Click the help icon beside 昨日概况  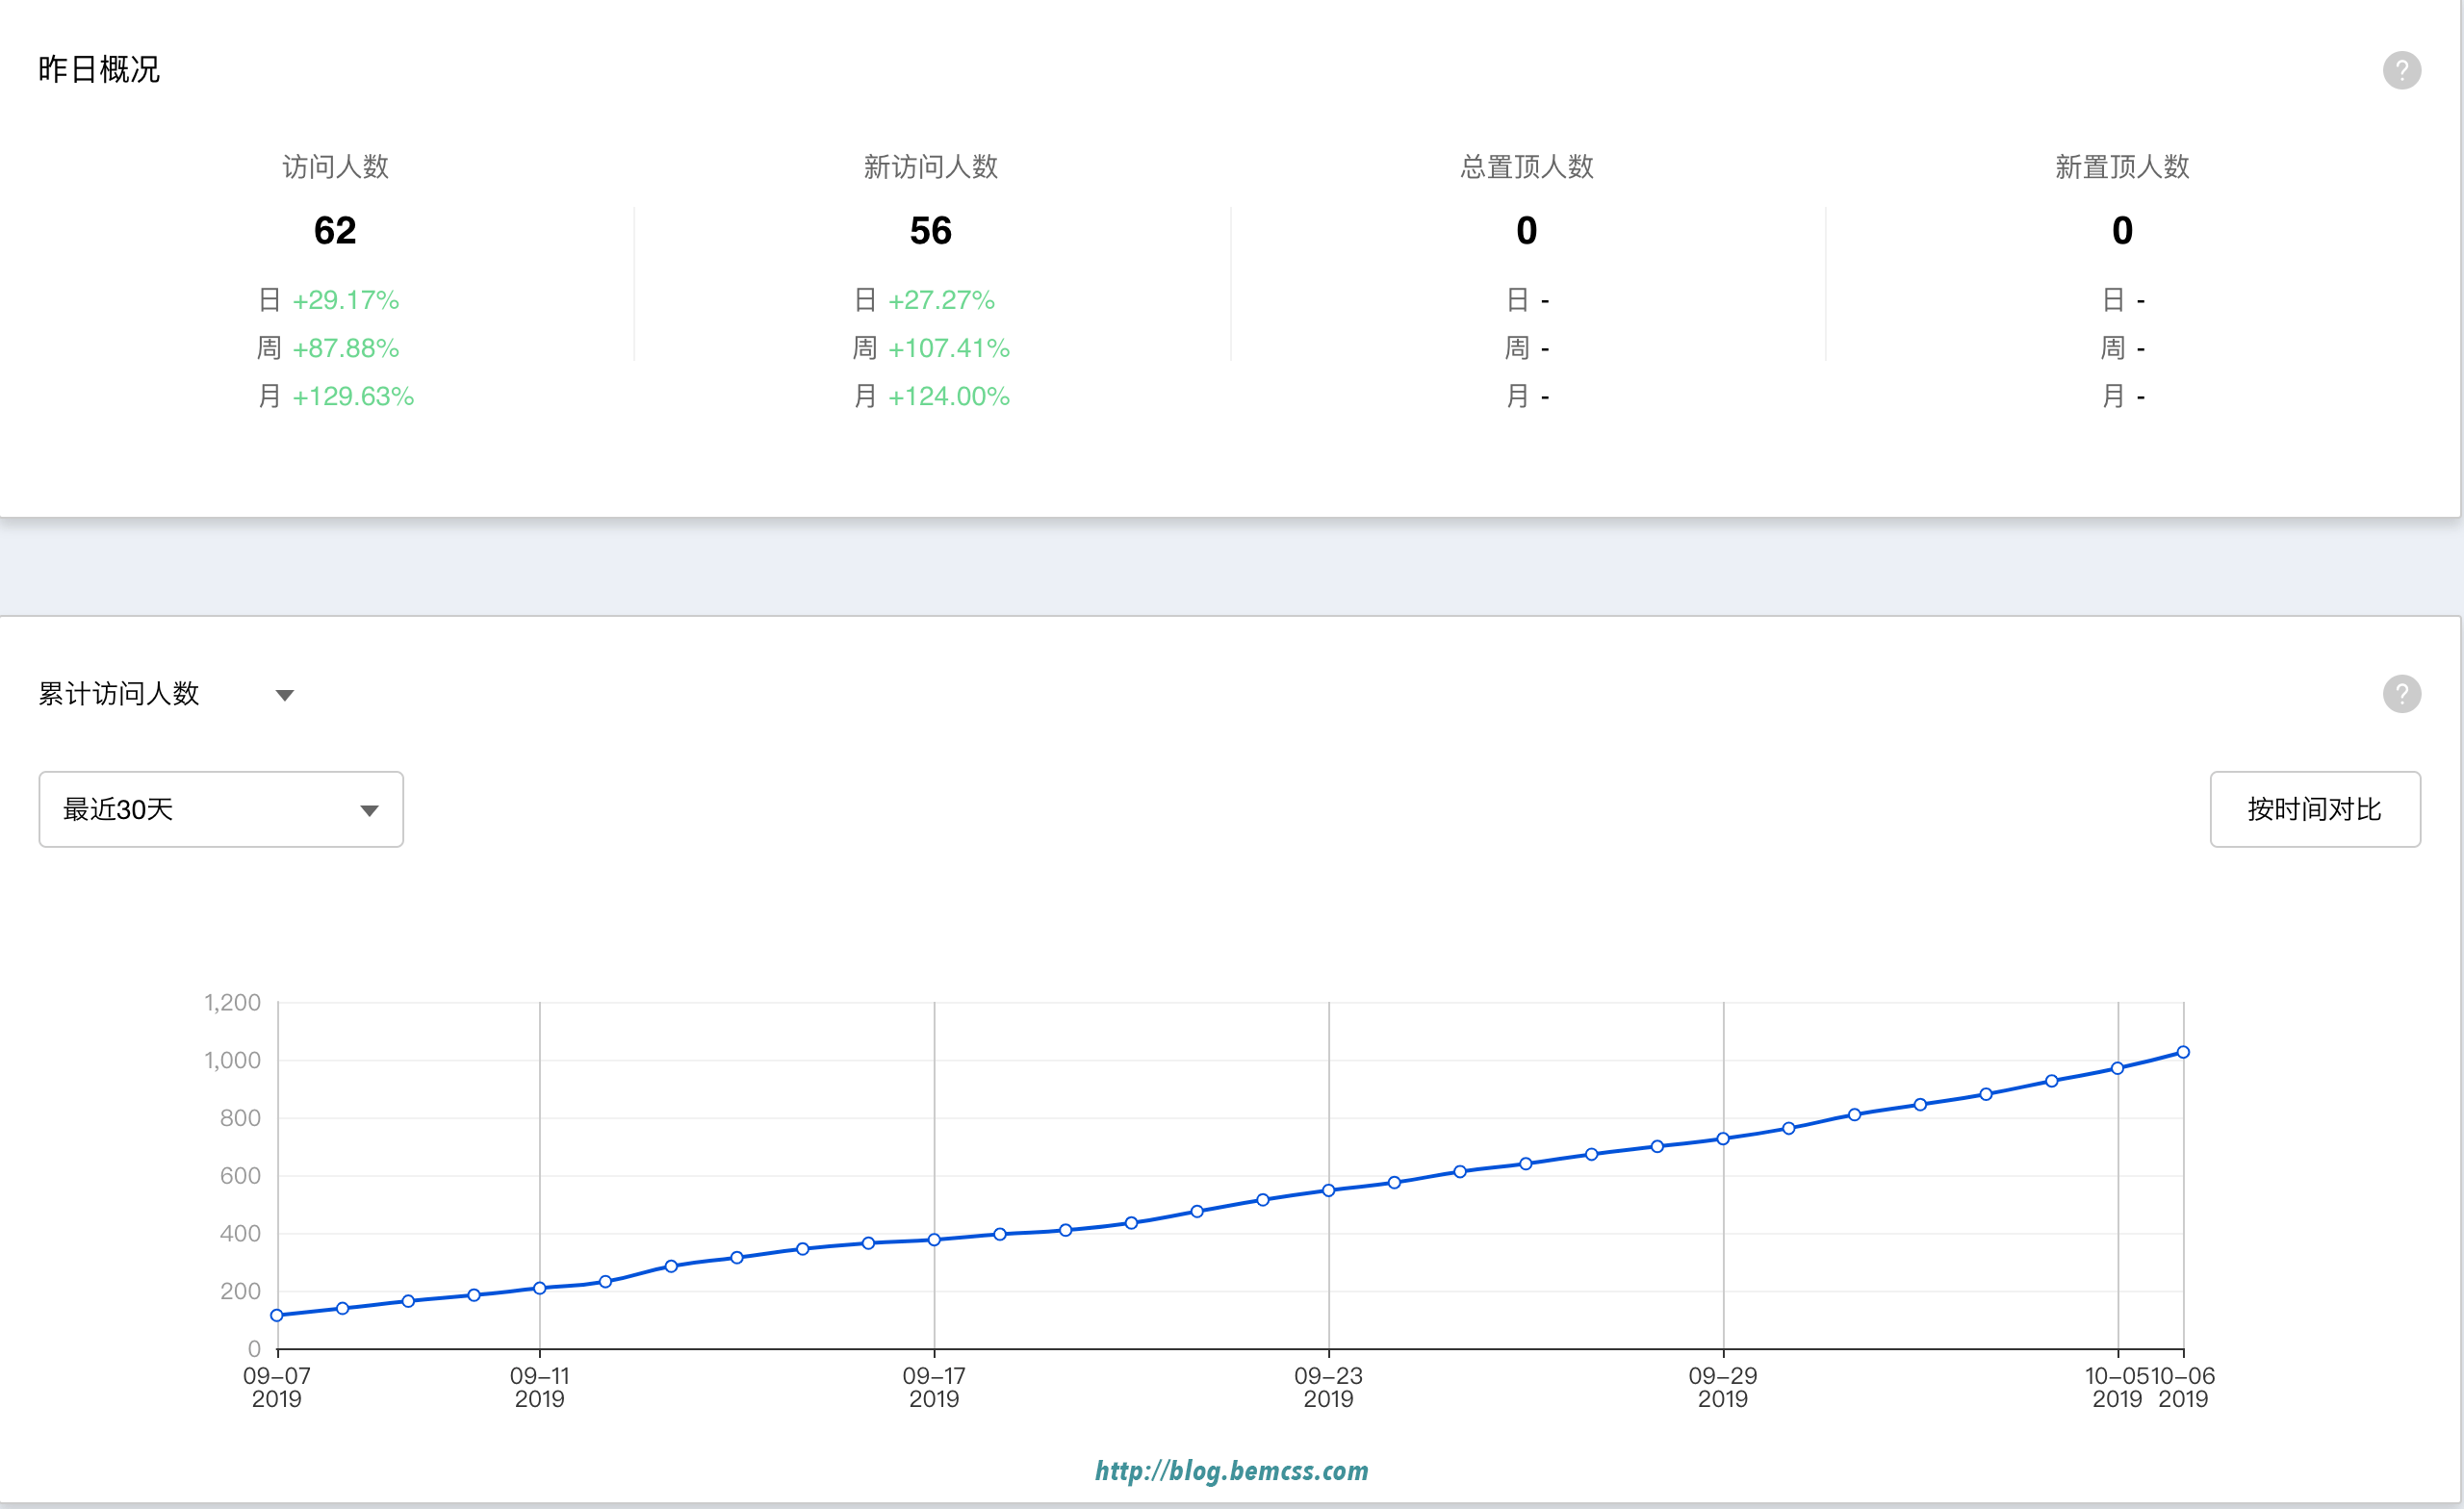(x=2401, y=70)
